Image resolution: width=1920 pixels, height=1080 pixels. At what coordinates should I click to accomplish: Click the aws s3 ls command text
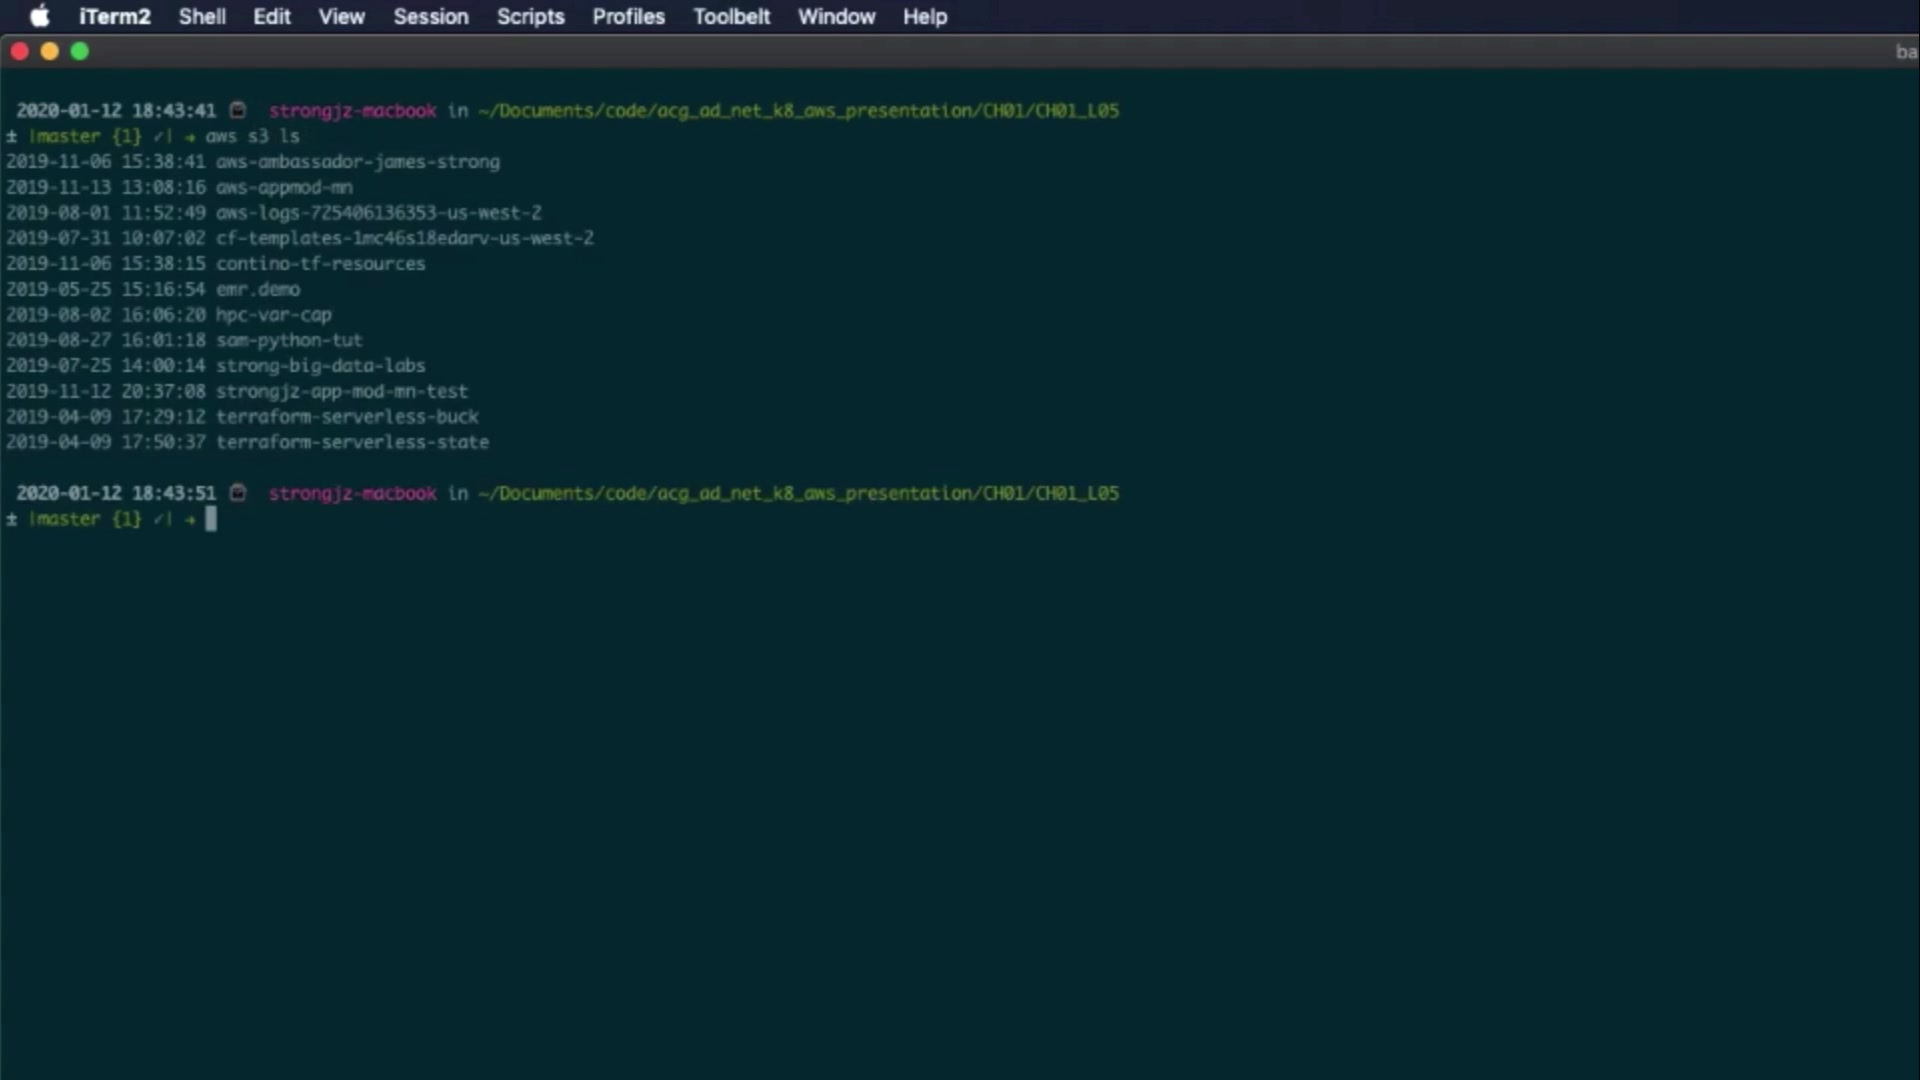252,136
